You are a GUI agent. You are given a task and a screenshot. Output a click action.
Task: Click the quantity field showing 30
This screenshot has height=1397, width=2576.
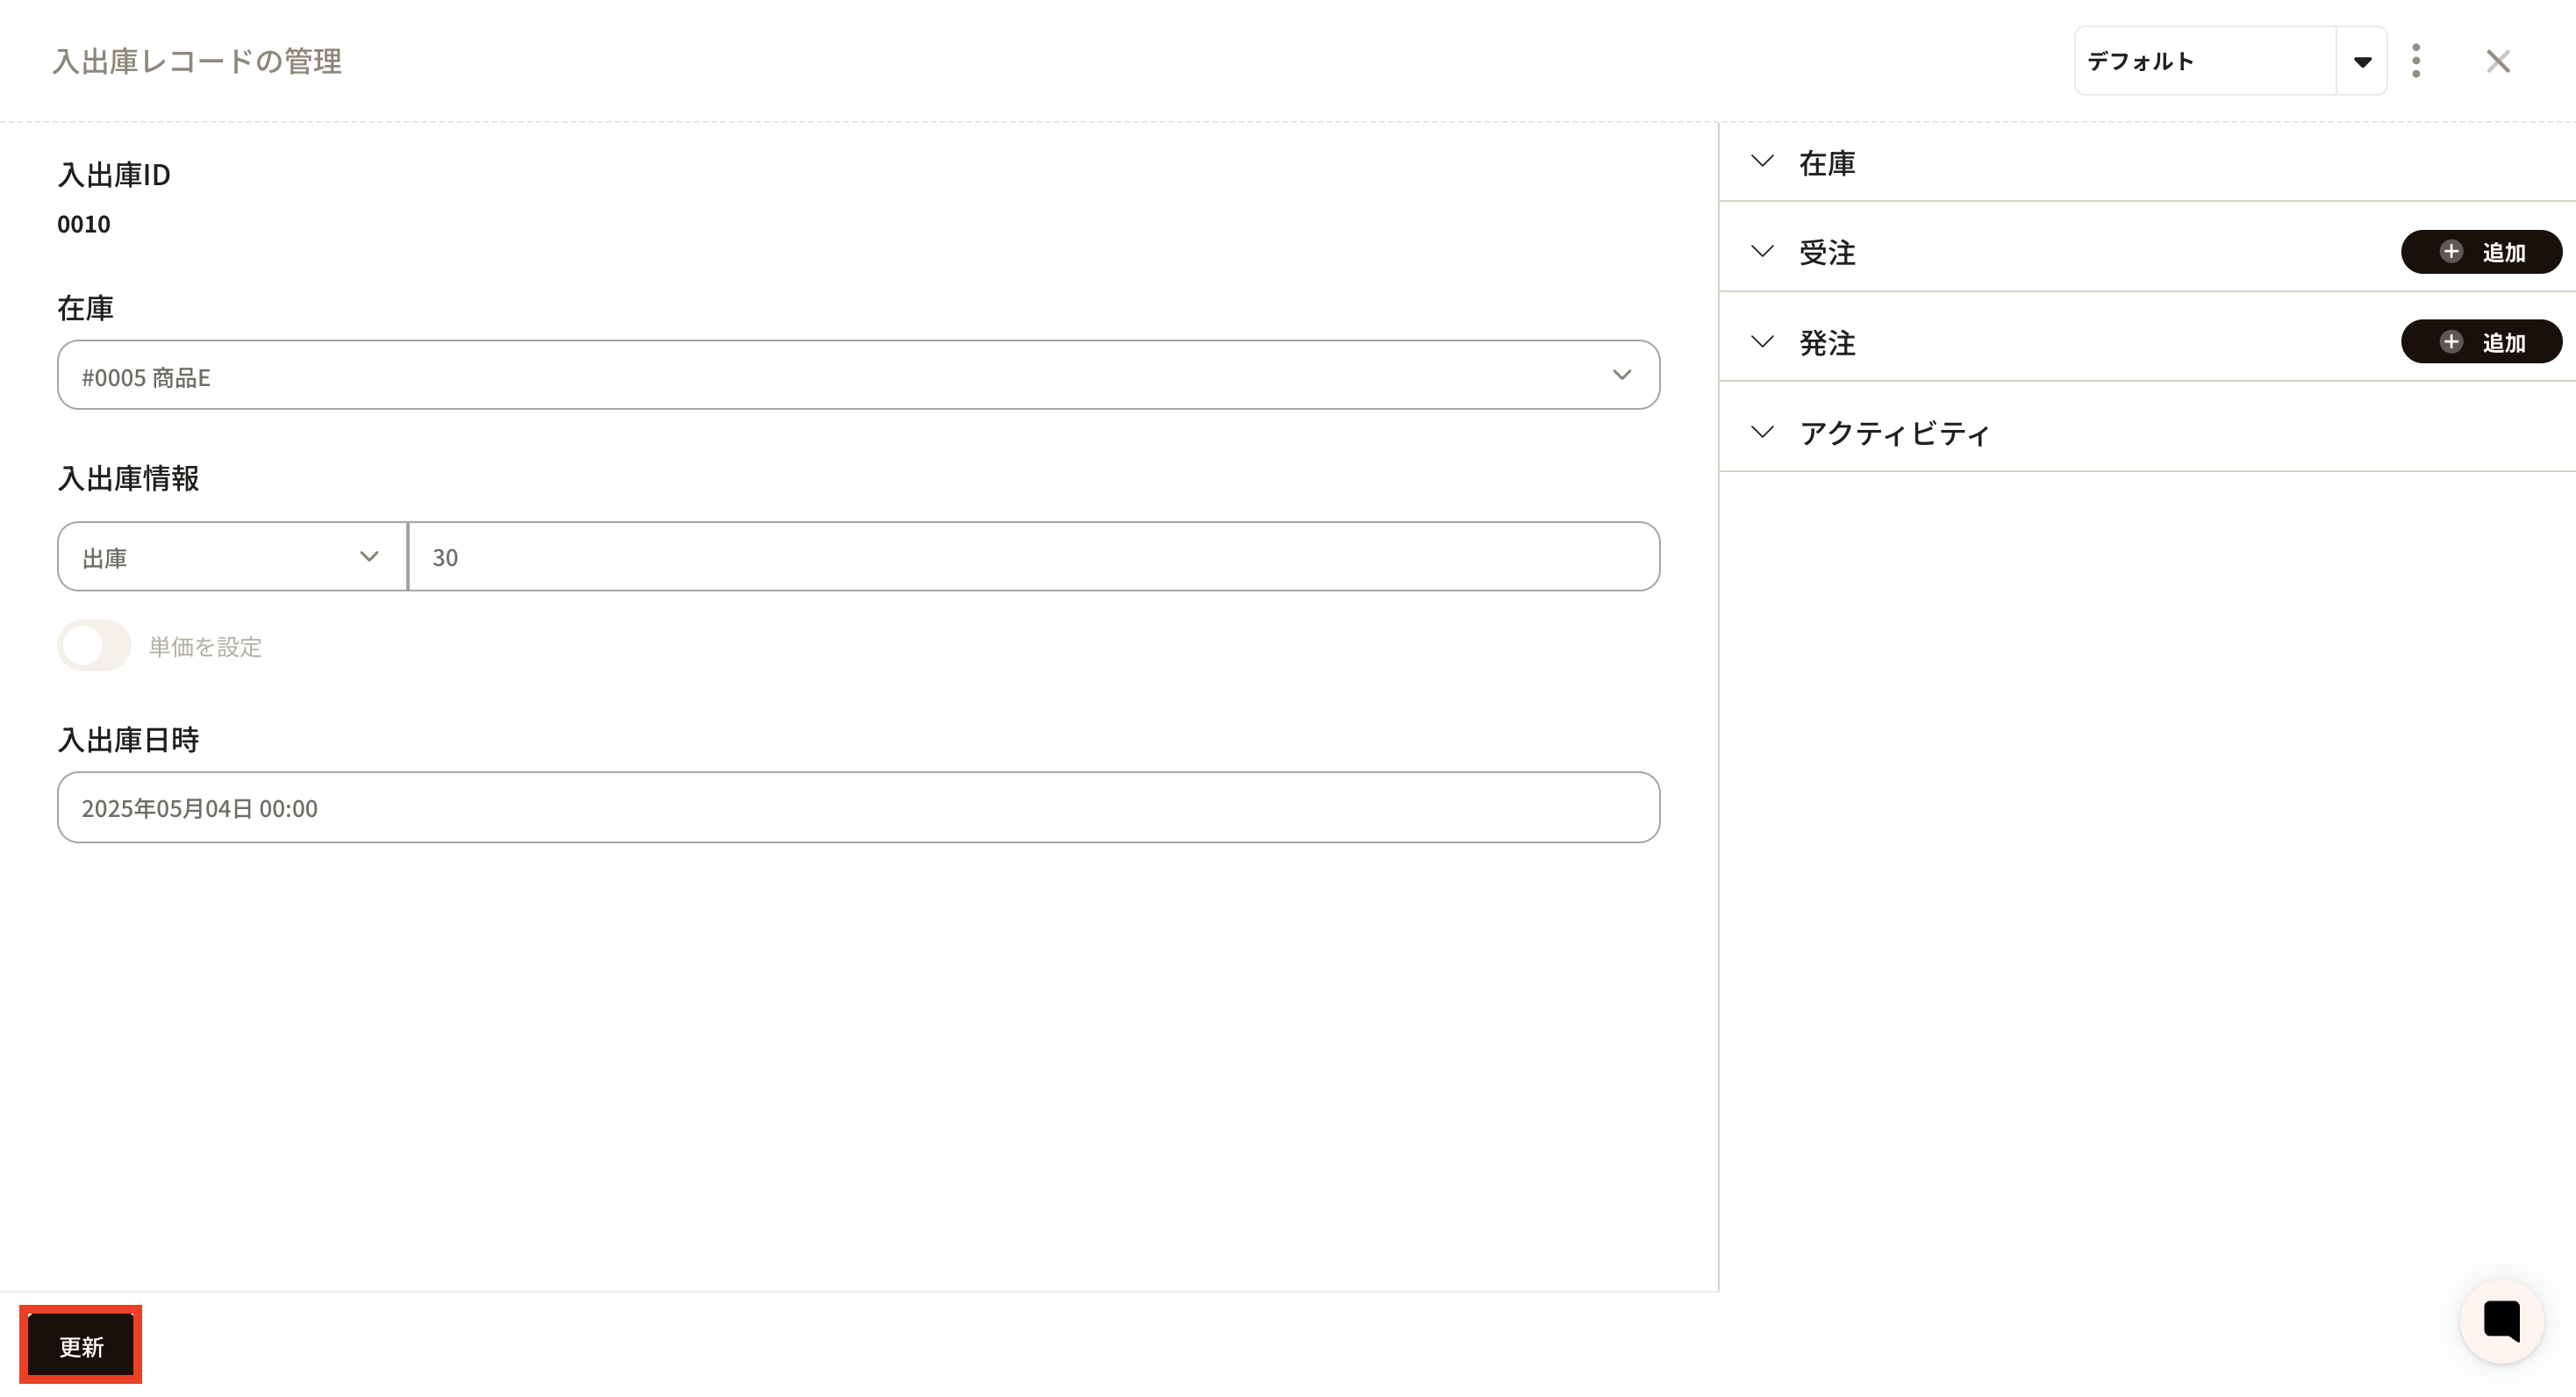[1034, 557]
